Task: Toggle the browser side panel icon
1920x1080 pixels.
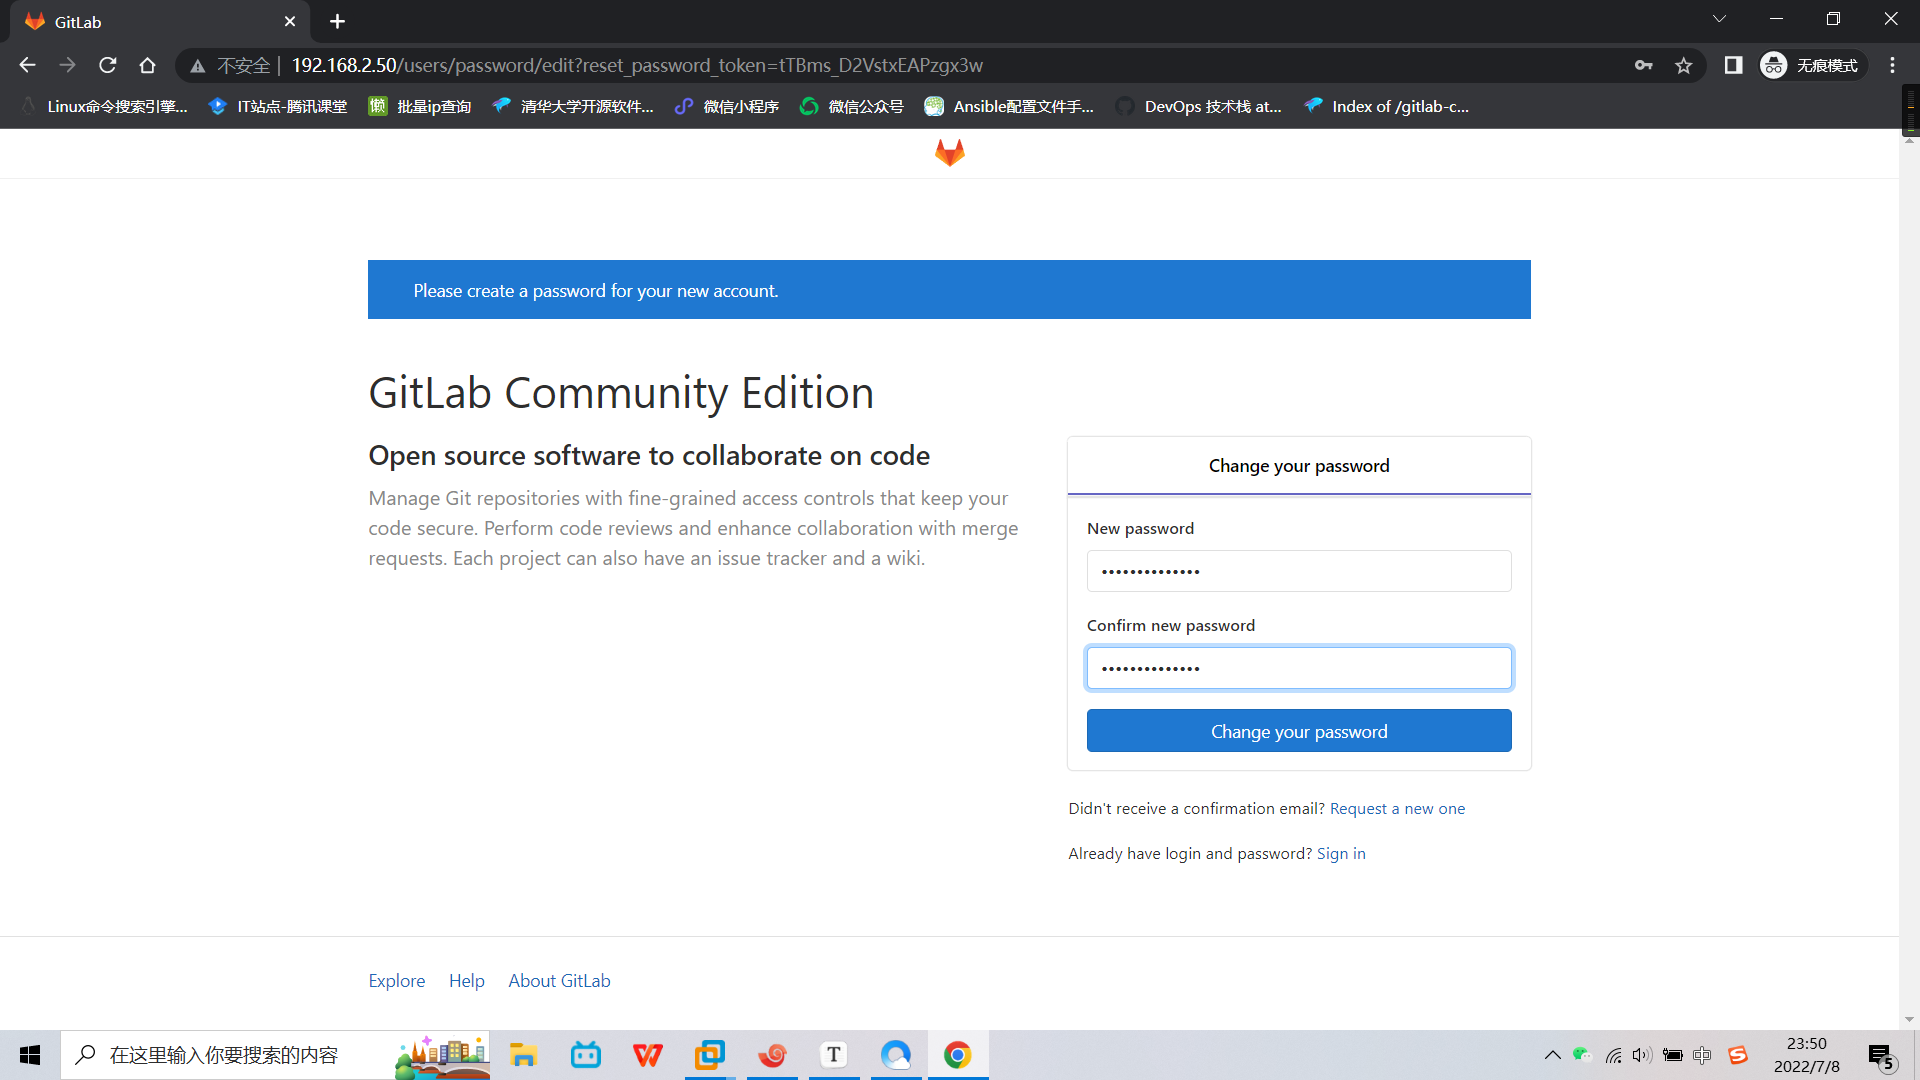Action: point(1733,65)
